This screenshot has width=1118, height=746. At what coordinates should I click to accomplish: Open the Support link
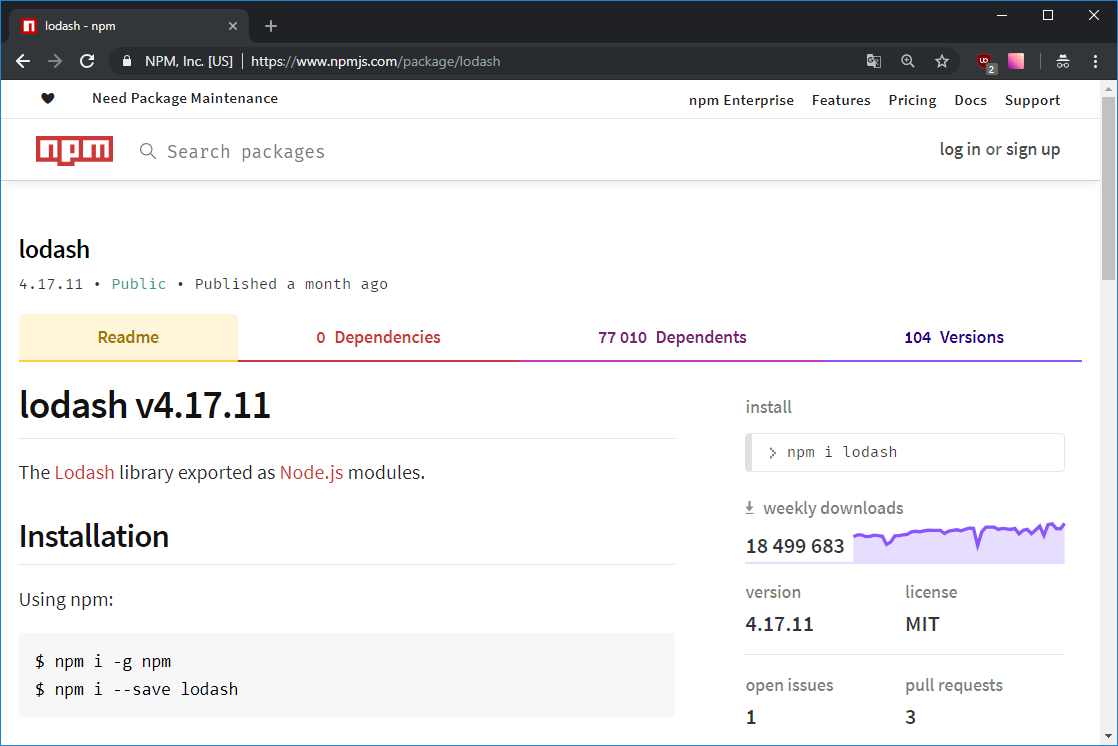click(1032, 101)
